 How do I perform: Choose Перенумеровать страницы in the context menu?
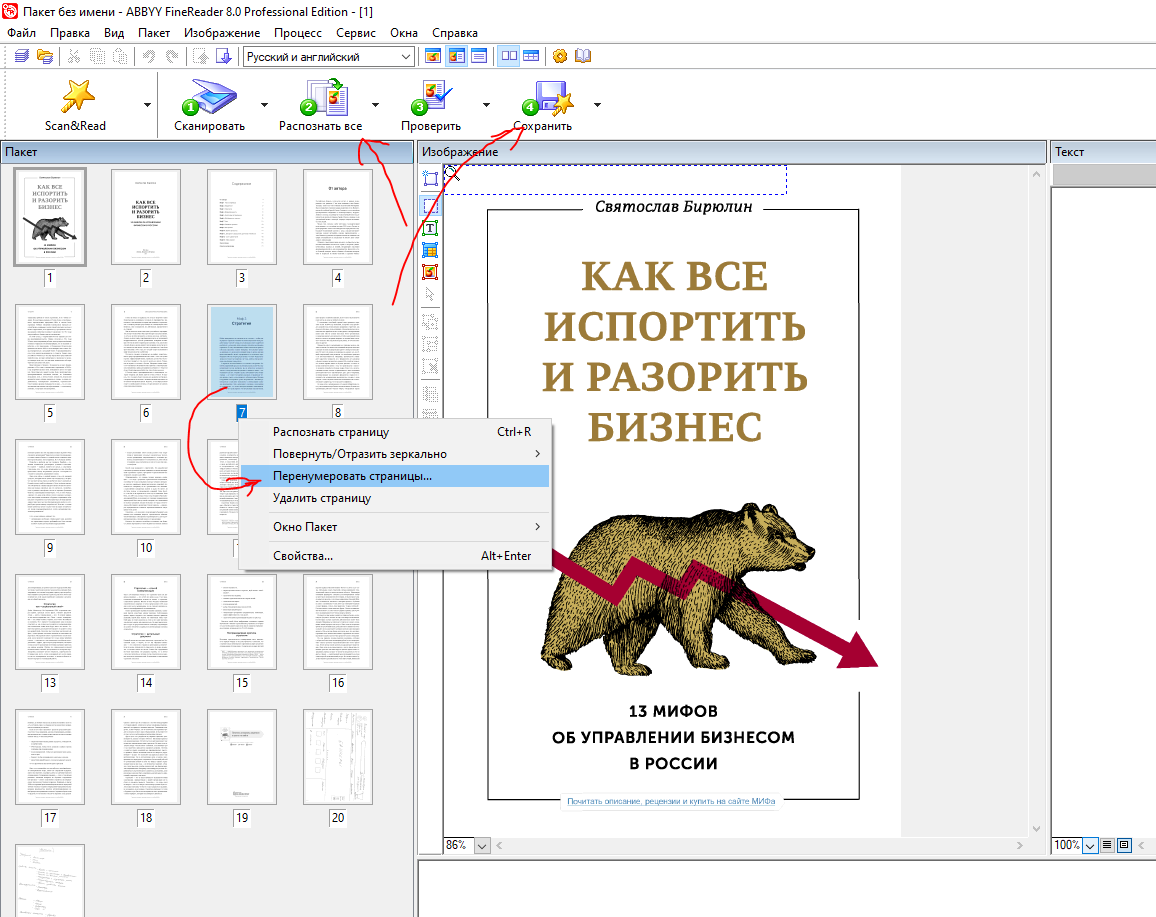click(352, 476)
